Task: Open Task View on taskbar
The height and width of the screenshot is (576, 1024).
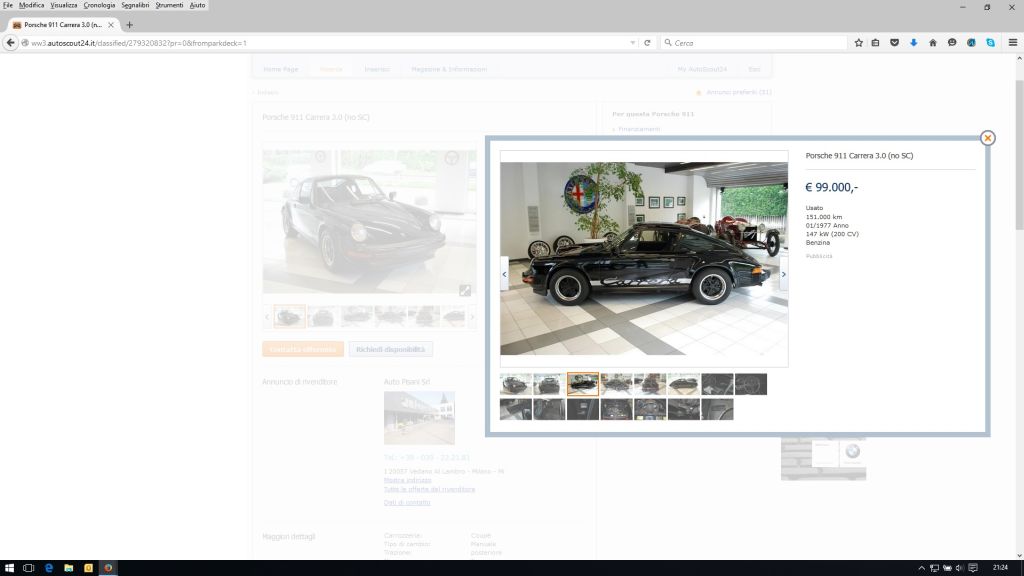Action: [x=29, y=568]
